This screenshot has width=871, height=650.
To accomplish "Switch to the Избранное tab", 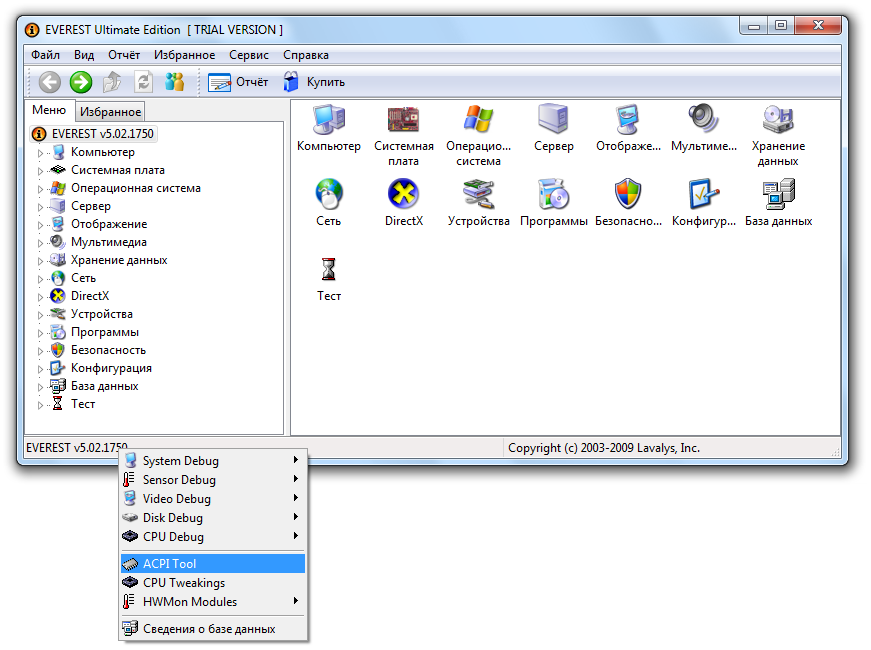I will coord(111,112).
